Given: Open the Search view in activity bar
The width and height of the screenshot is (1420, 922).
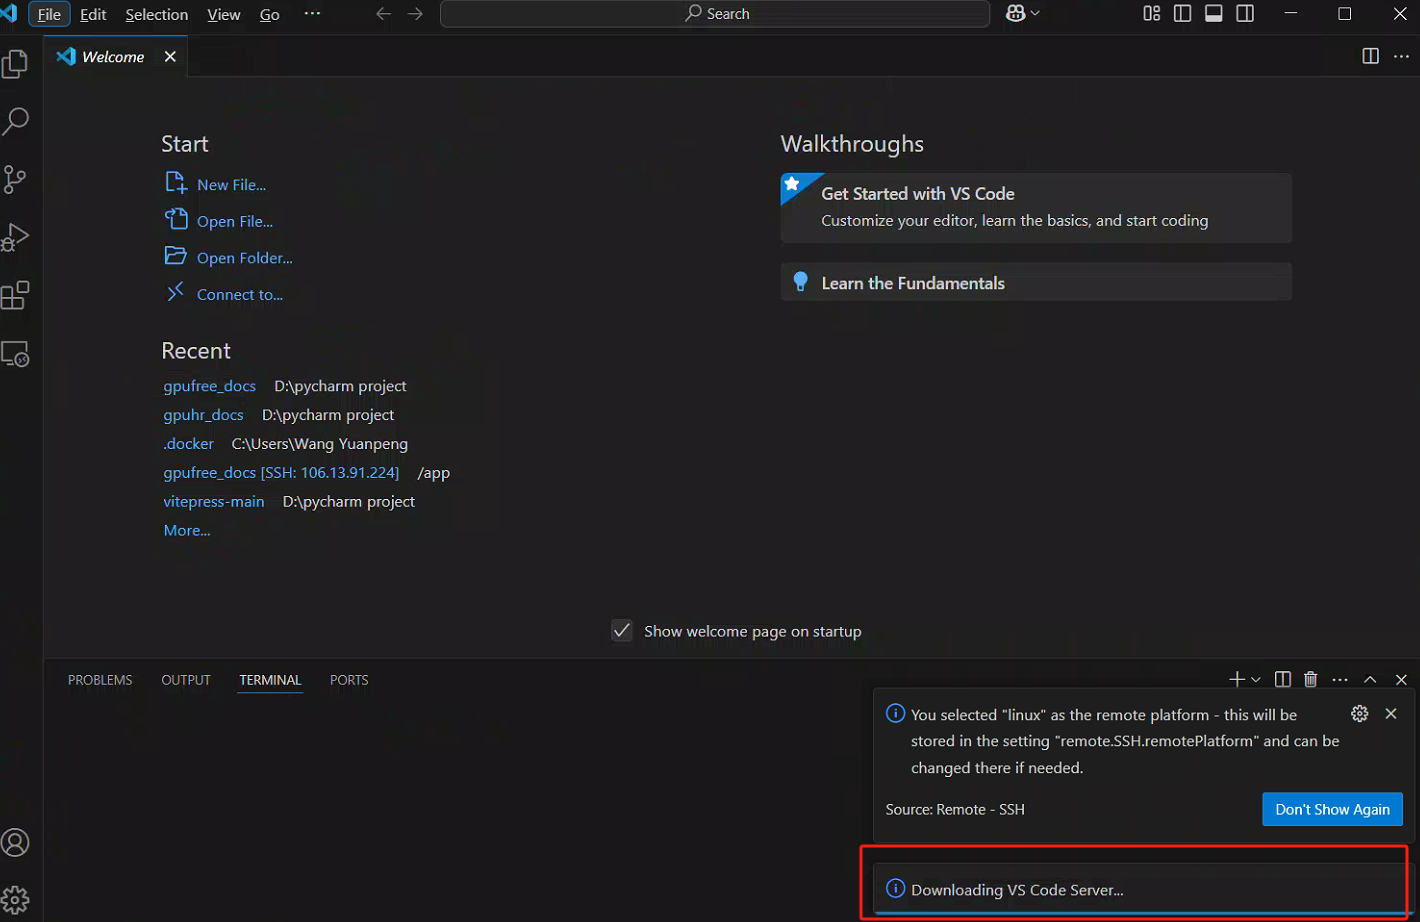Looking at the screenshot, I should pos(15,121).
